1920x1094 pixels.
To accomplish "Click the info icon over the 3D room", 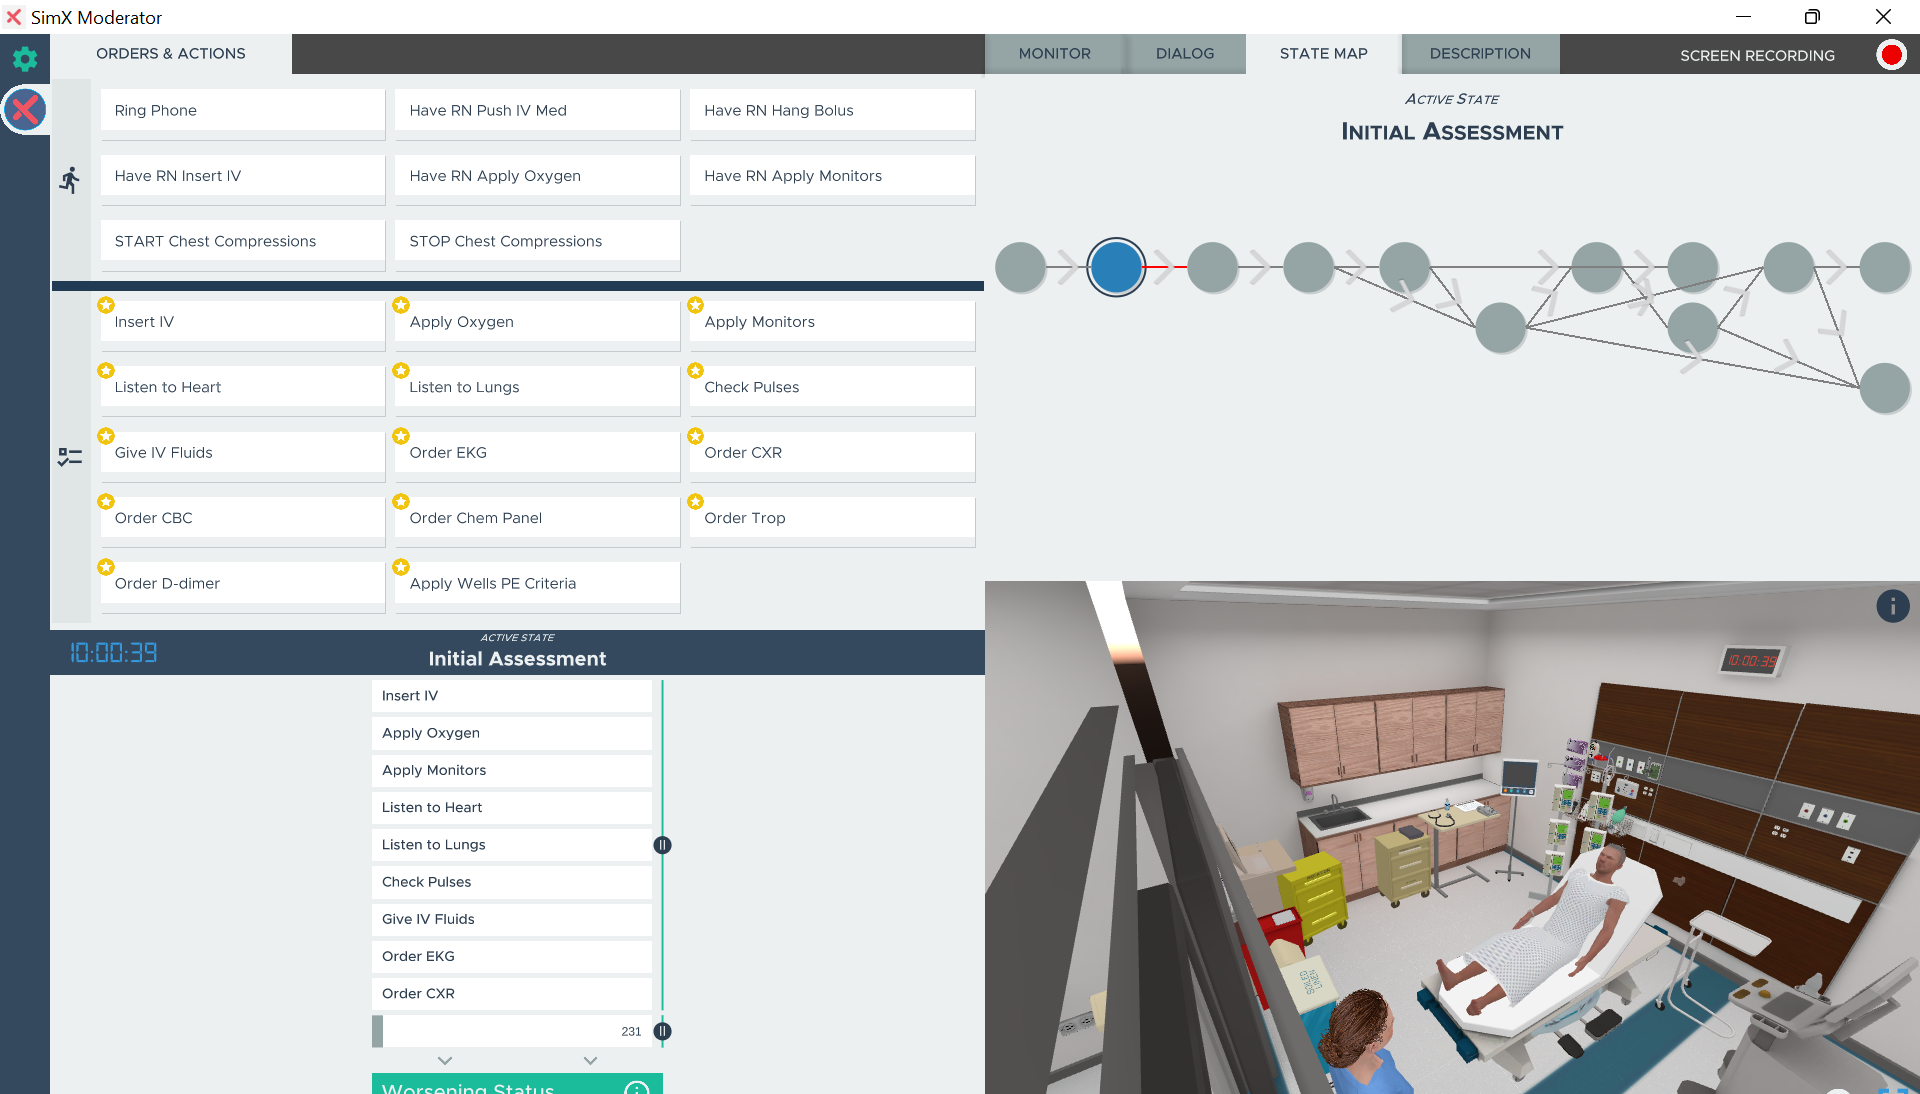I will click(x=1892, y=606).
